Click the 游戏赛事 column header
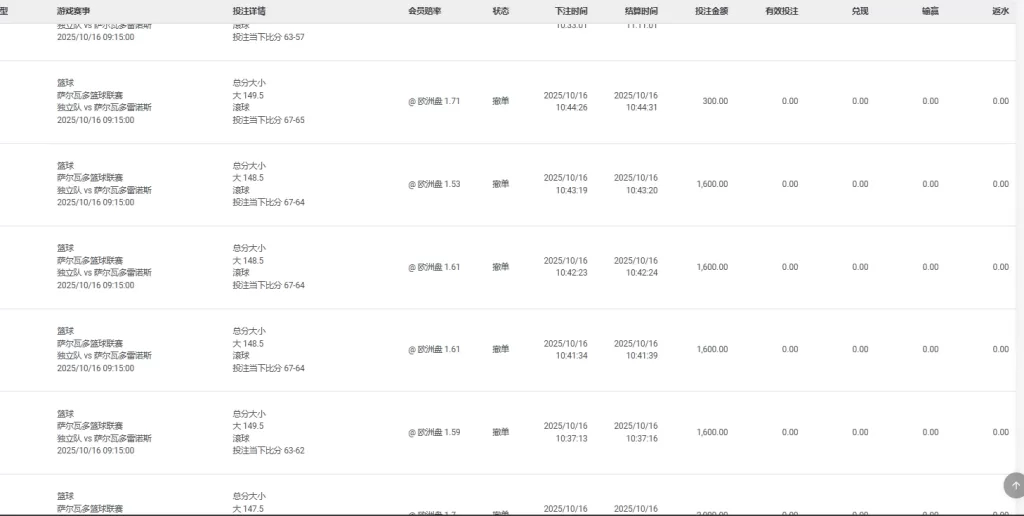1024x516 pixels. coord(73,11)
